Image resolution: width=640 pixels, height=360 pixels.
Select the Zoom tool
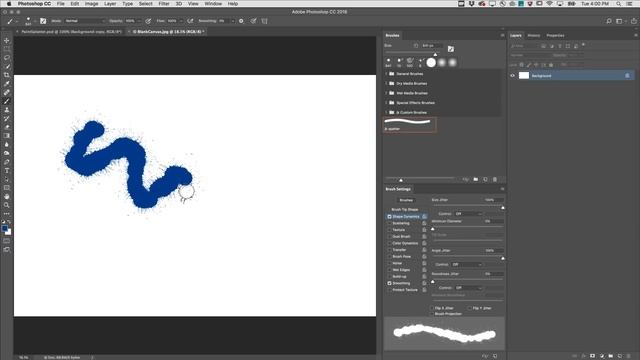pyautogui.click(x=7, y=205)
